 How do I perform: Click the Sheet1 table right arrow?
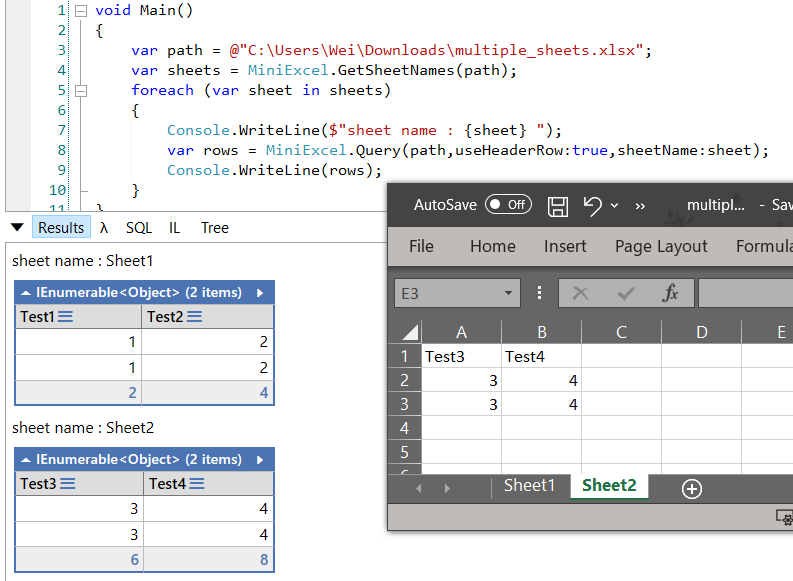click(x=260, y=293)
